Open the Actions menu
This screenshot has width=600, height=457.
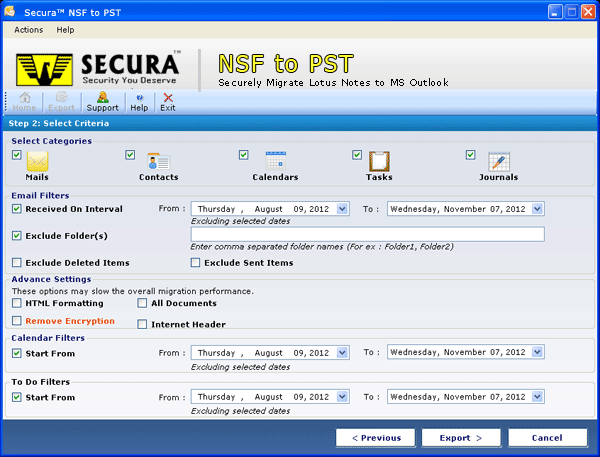[x=29, y=30]
